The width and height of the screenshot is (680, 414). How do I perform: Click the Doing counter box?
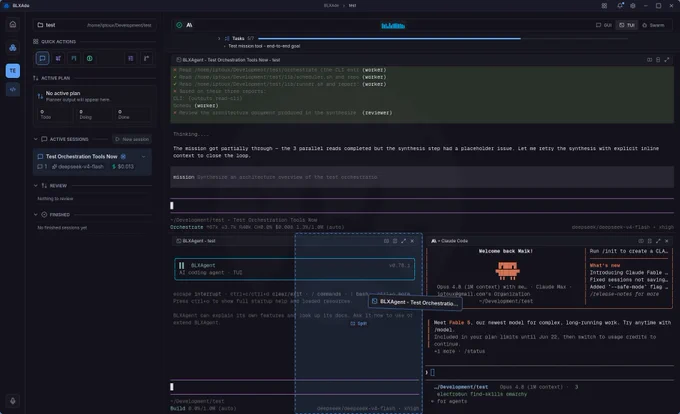tap(93, 114)
